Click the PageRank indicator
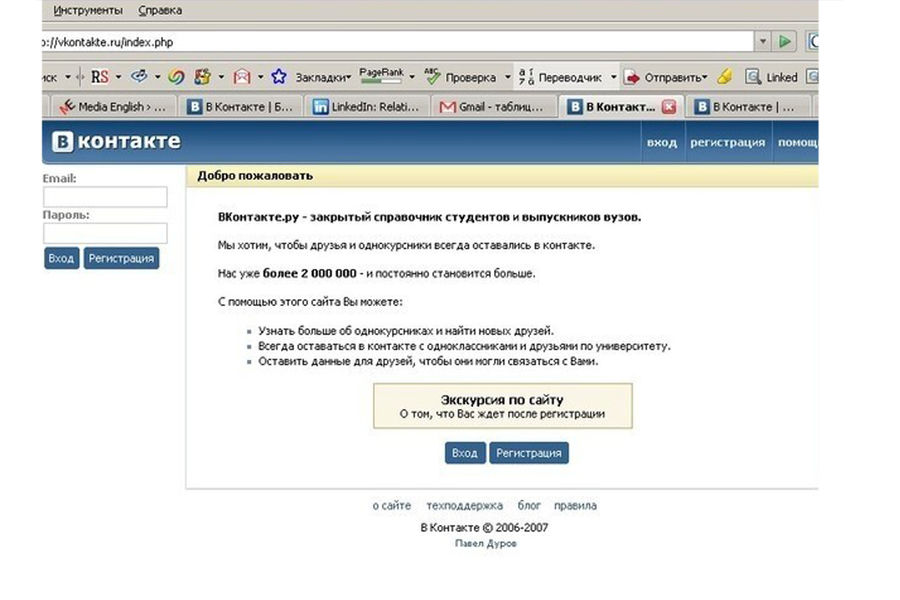The height and width of the screenshot is (600, 900). [x=381, y=75]
